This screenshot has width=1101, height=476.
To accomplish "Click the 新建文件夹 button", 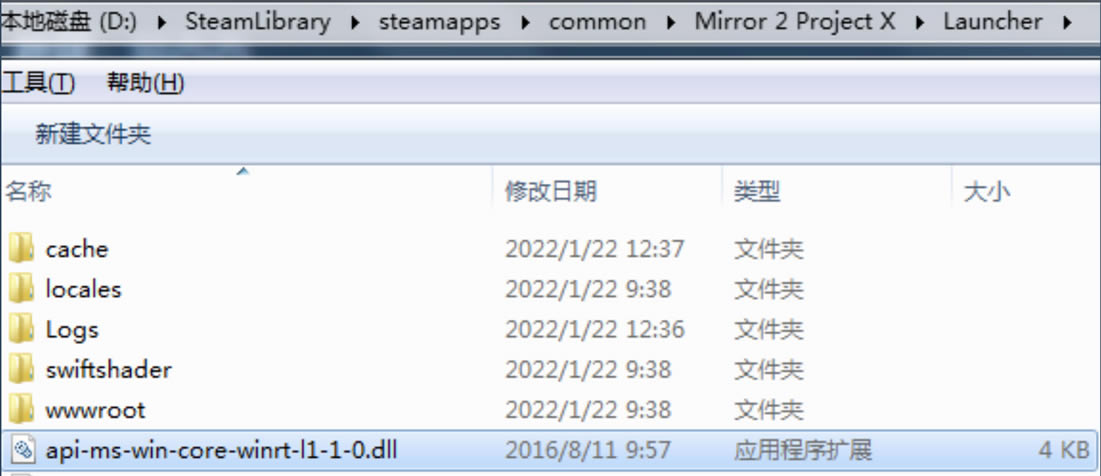I will point(93,133).
